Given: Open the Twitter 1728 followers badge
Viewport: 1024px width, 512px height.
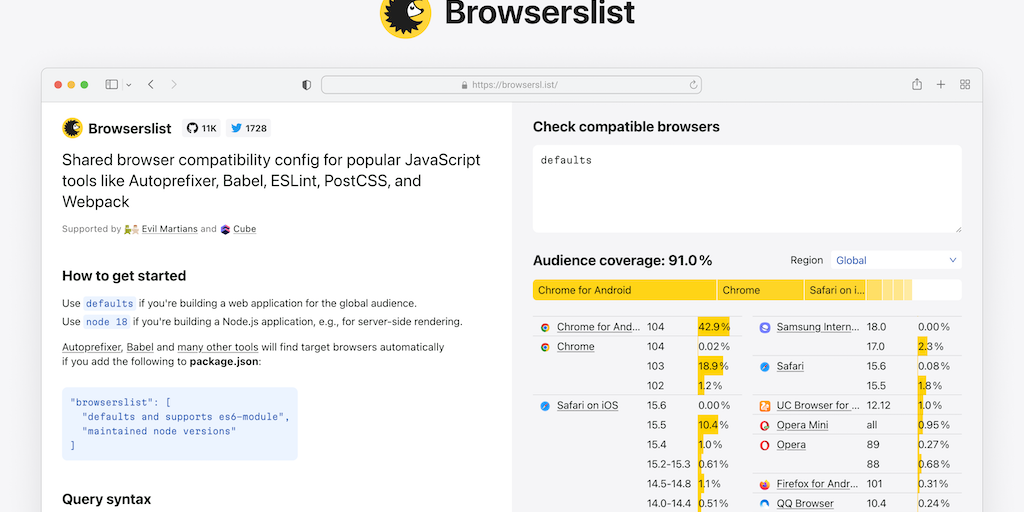Looking at the screenshot, I should (248, 128).
